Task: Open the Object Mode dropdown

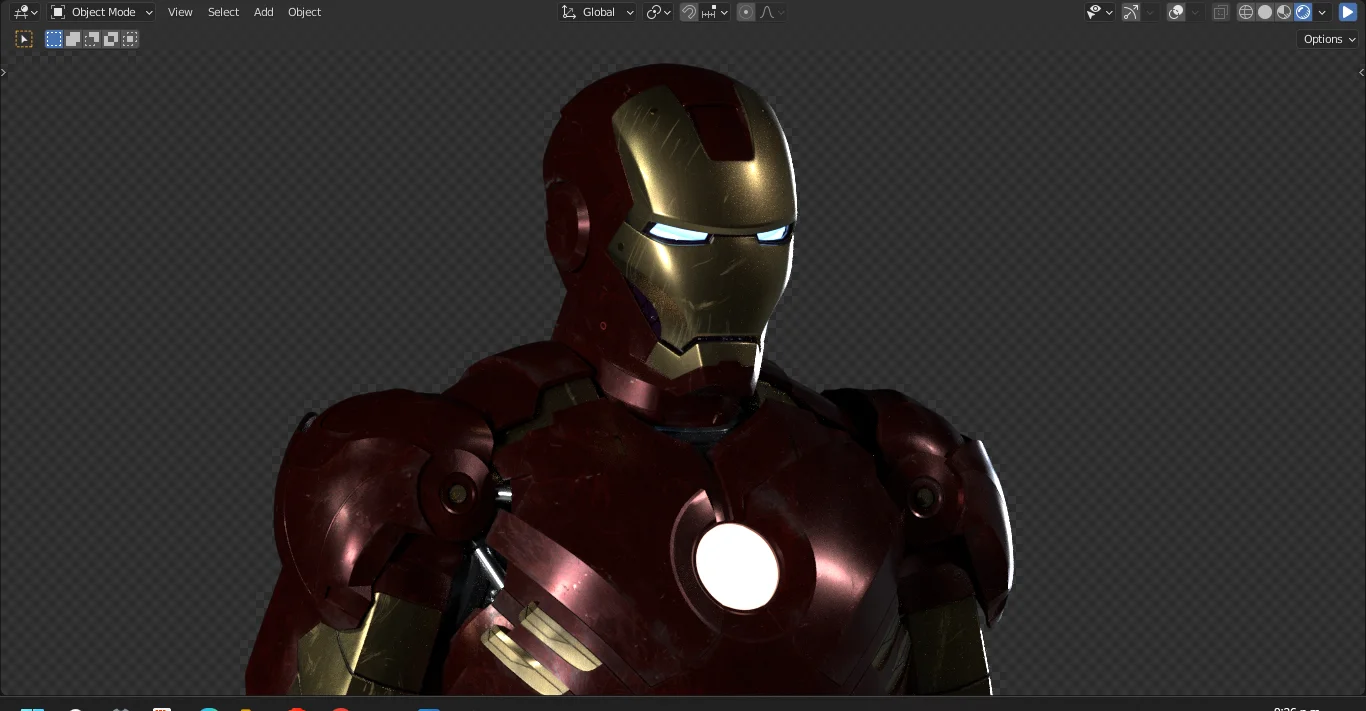Action: 100,12
